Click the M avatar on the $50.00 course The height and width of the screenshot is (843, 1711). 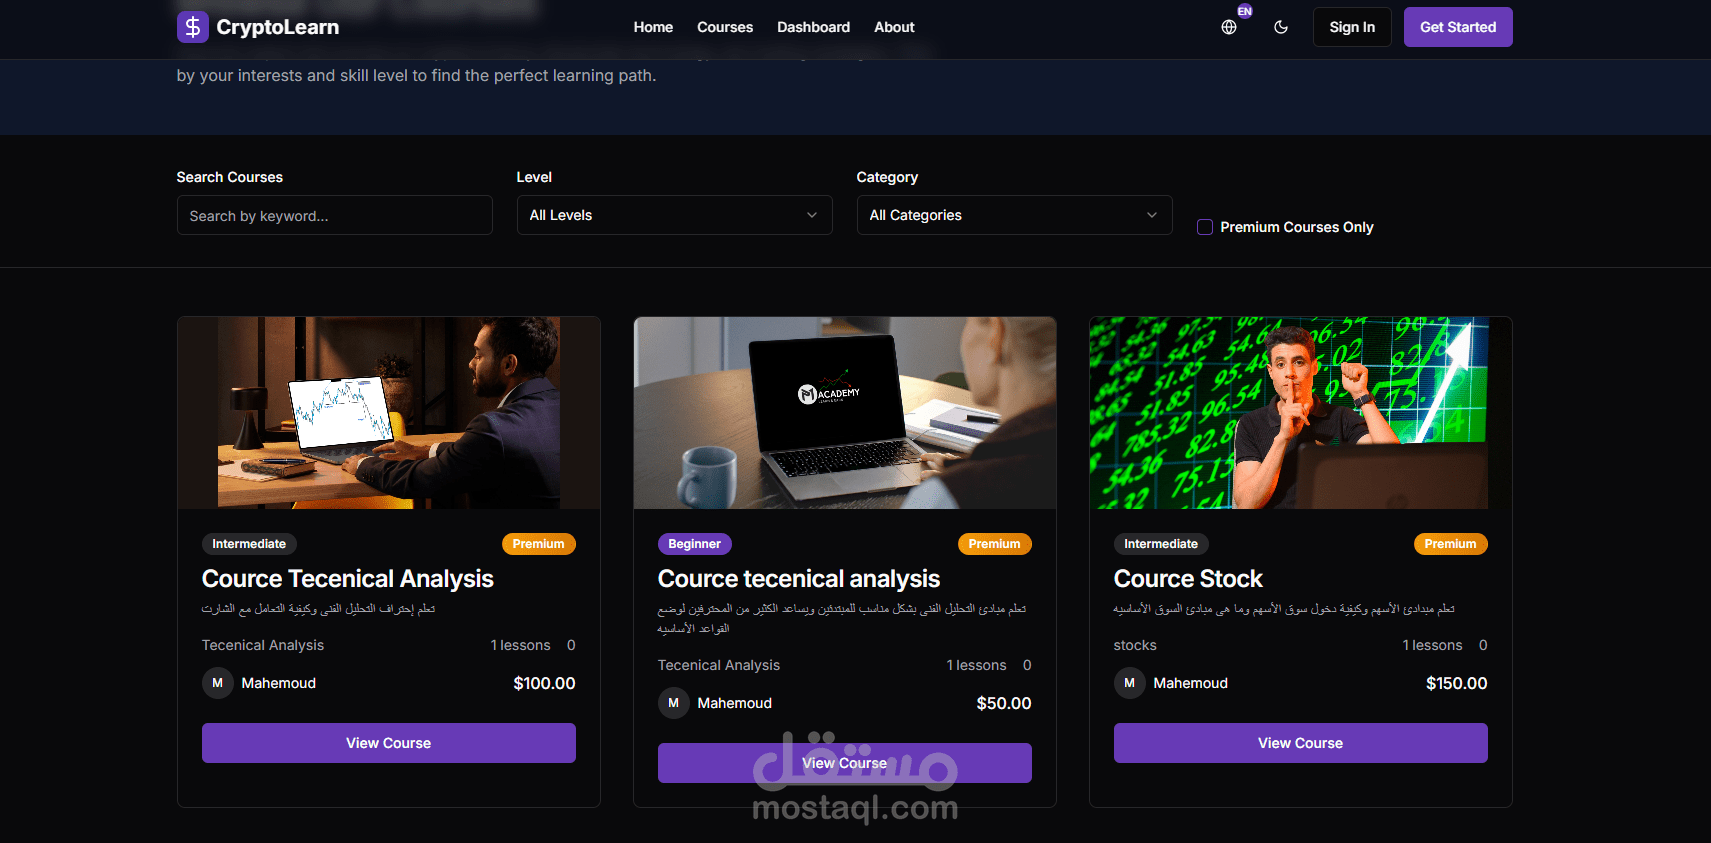click(674, 703)
